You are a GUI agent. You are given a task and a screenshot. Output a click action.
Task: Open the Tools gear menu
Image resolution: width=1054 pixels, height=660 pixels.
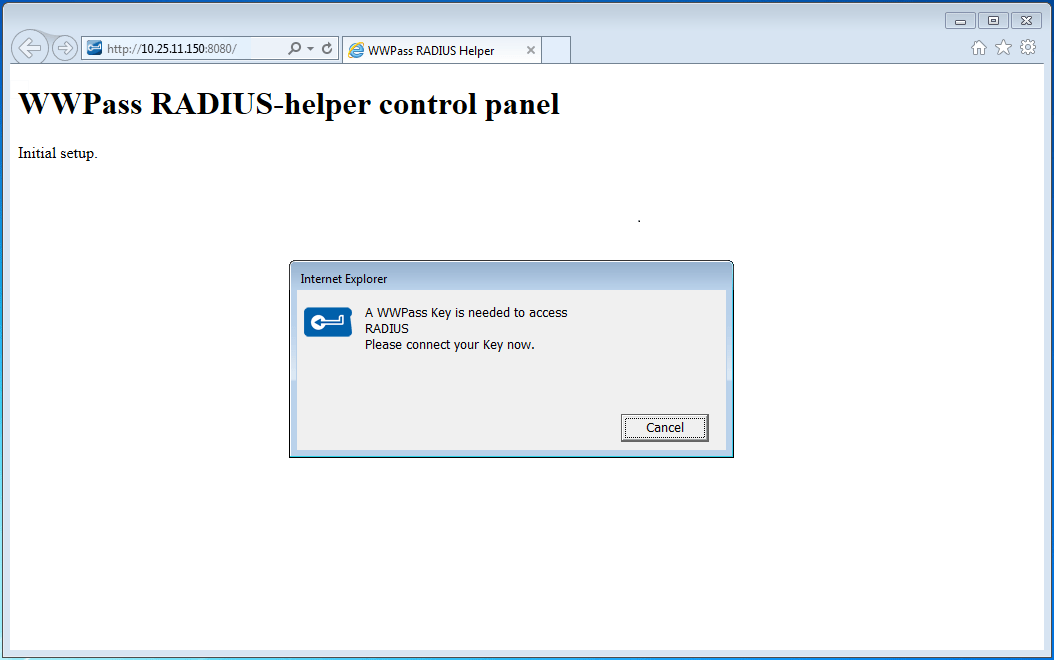(x=1028, y=47)
